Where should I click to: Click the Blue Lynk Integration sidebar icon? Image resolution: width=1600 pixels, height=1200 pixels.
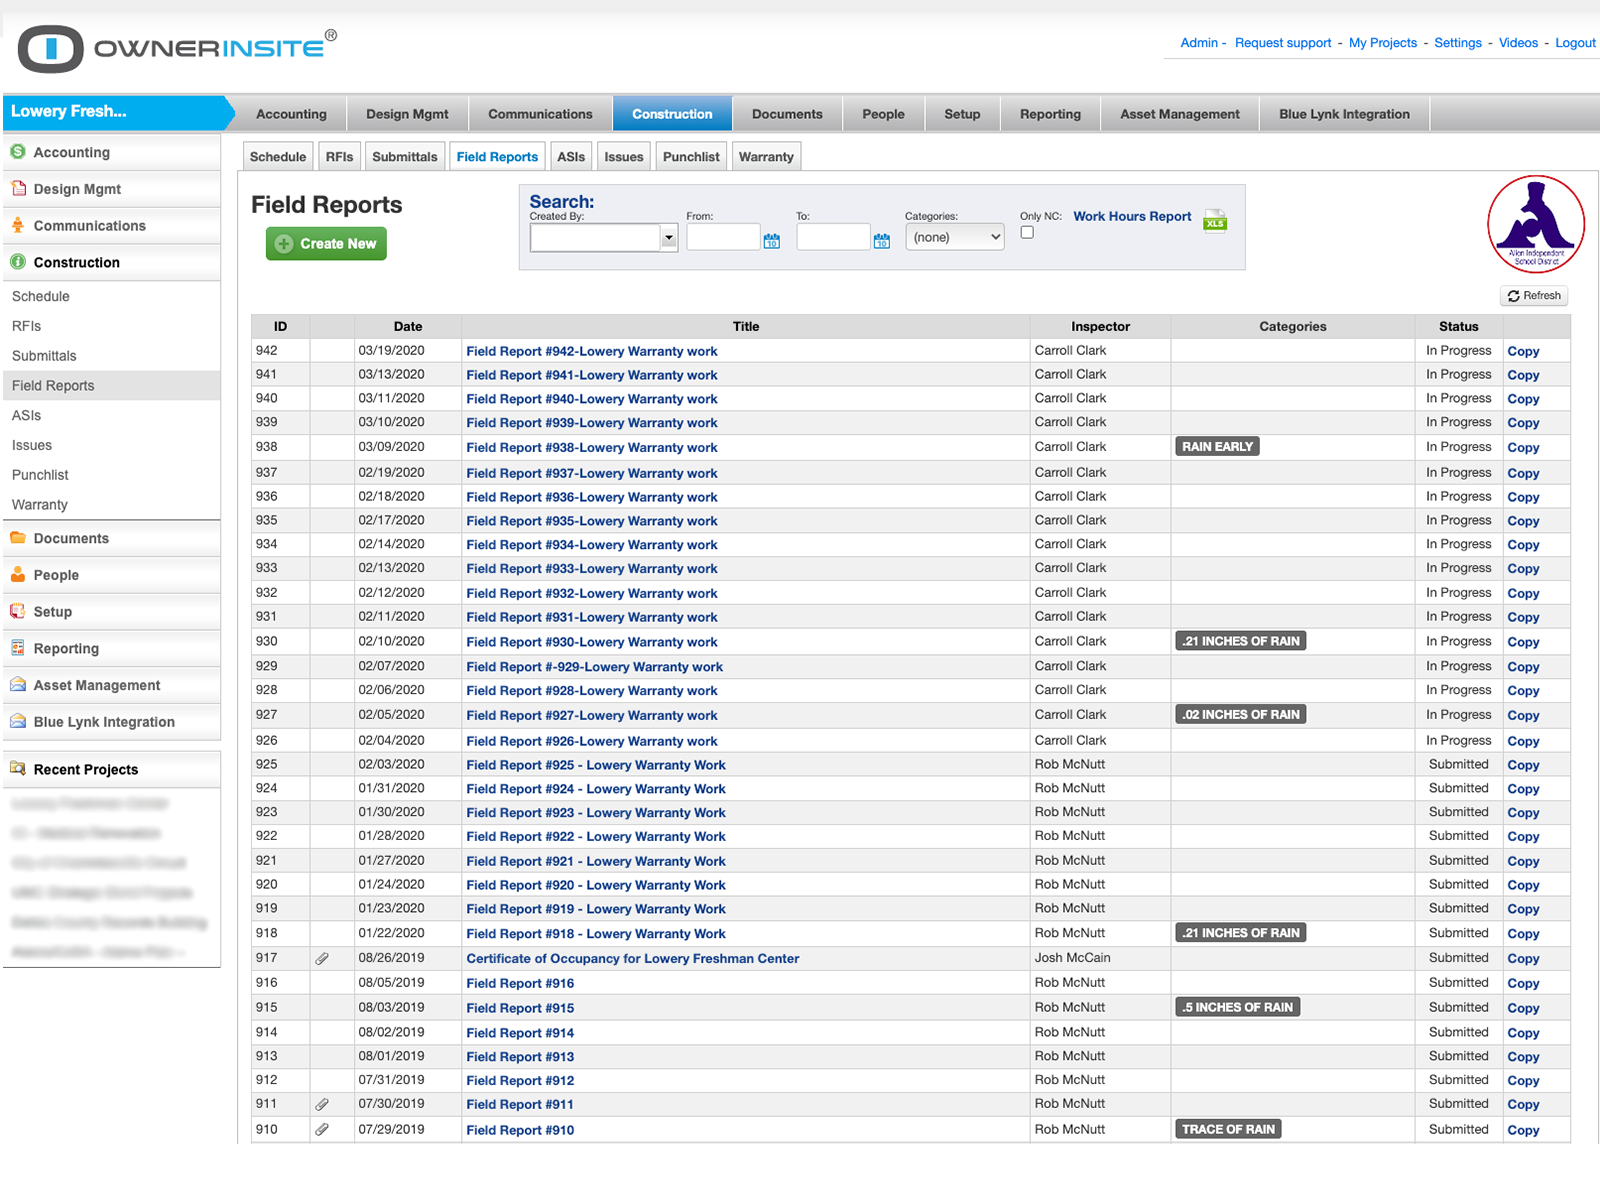point(17,721)
